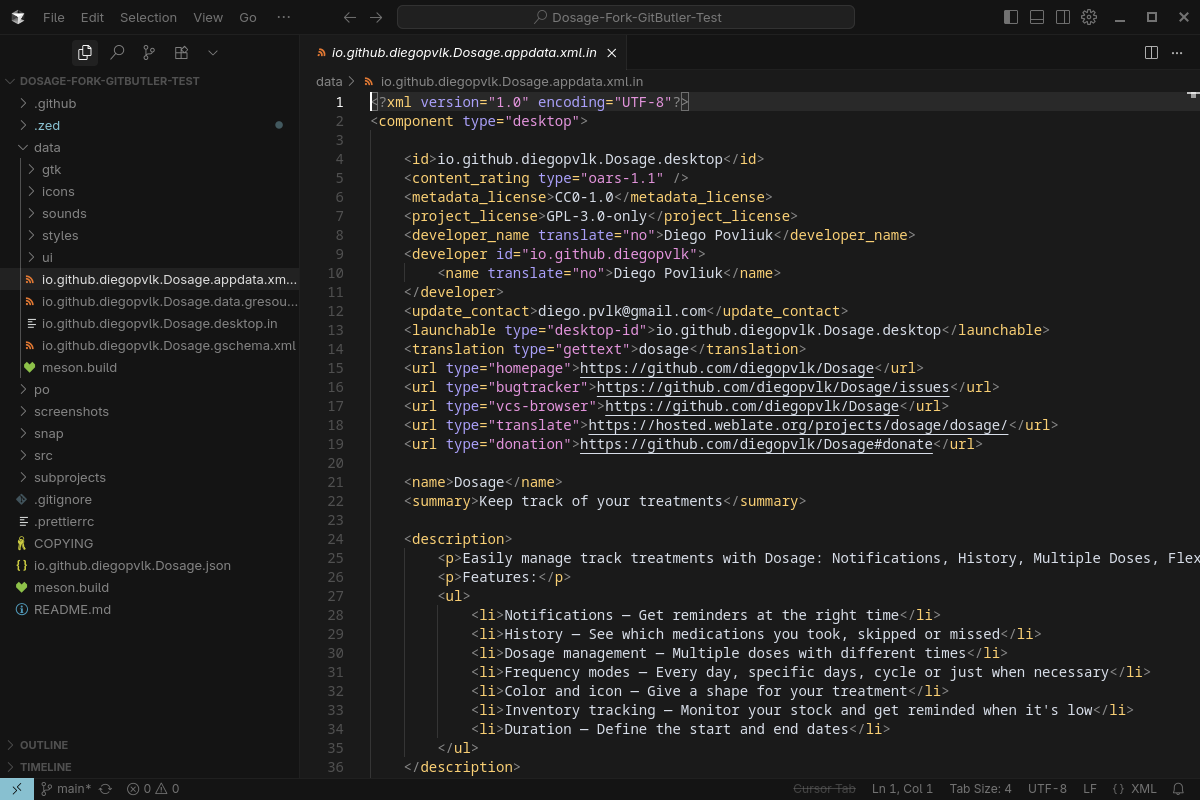The width and height of the screenshot is (1200, 800).
Task: Open the Extensions view
Action: pyautogui.click(x=180, y=52)
